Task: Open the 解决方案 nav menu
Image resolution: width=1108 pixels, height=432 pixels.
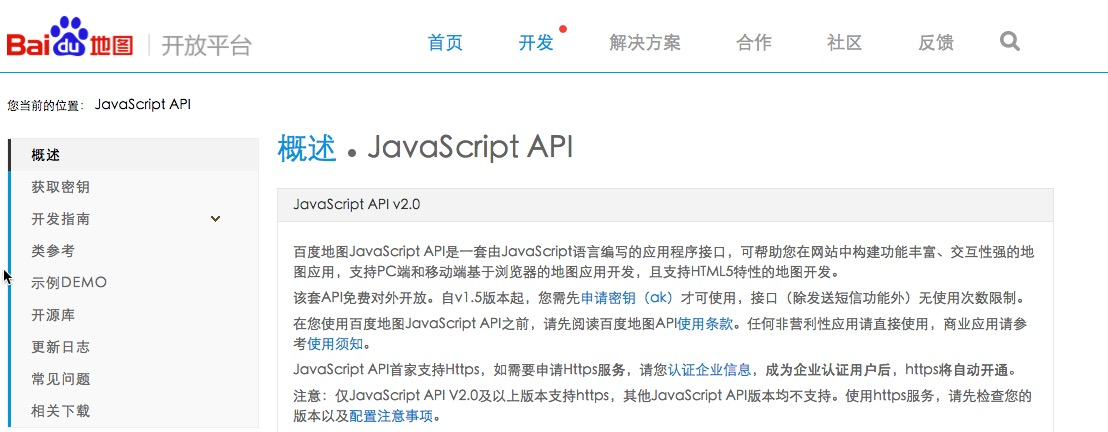Action: click(x=645, y=42)
